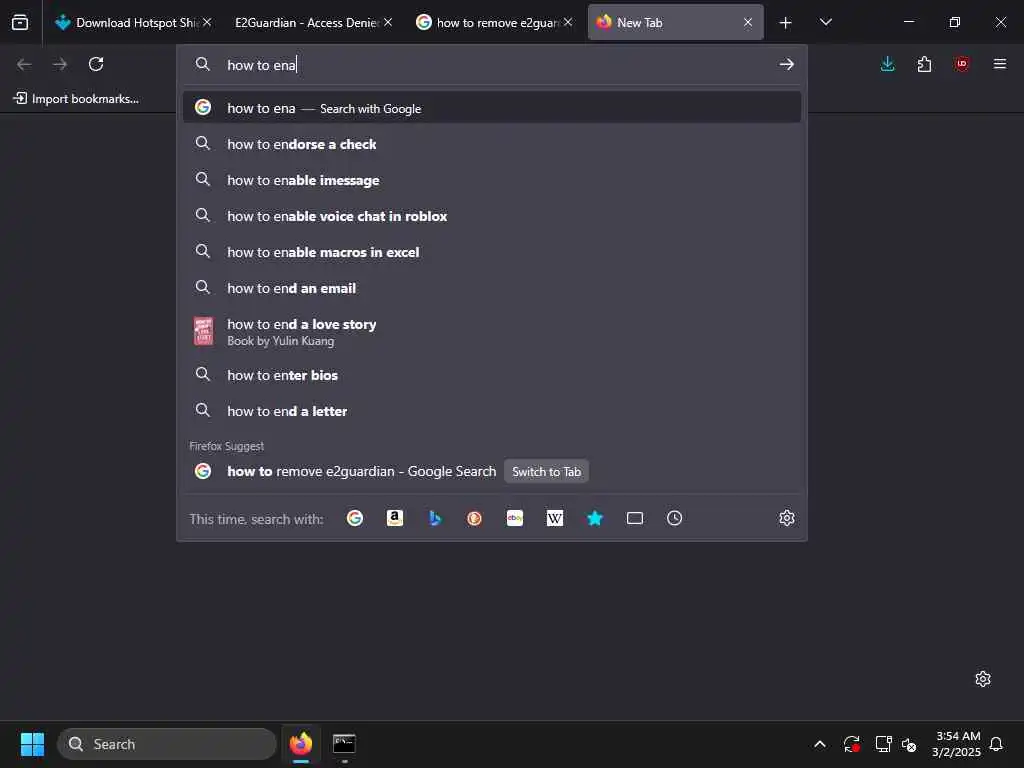Switch to E2Guardian Access Denied tab
Image resolution: width=1024 pixels, height=768 pixels.
tap(312, 22)
